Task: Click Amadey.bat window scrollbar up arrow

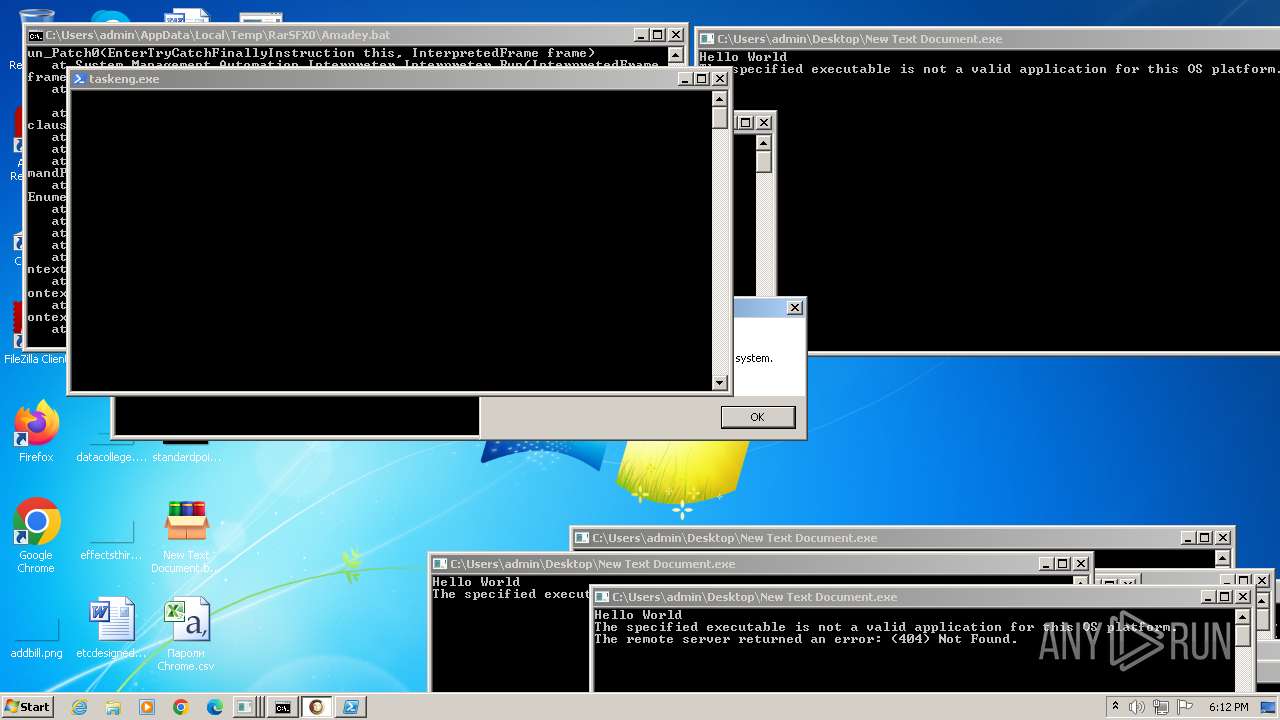Action: click(x=675, y=55)
